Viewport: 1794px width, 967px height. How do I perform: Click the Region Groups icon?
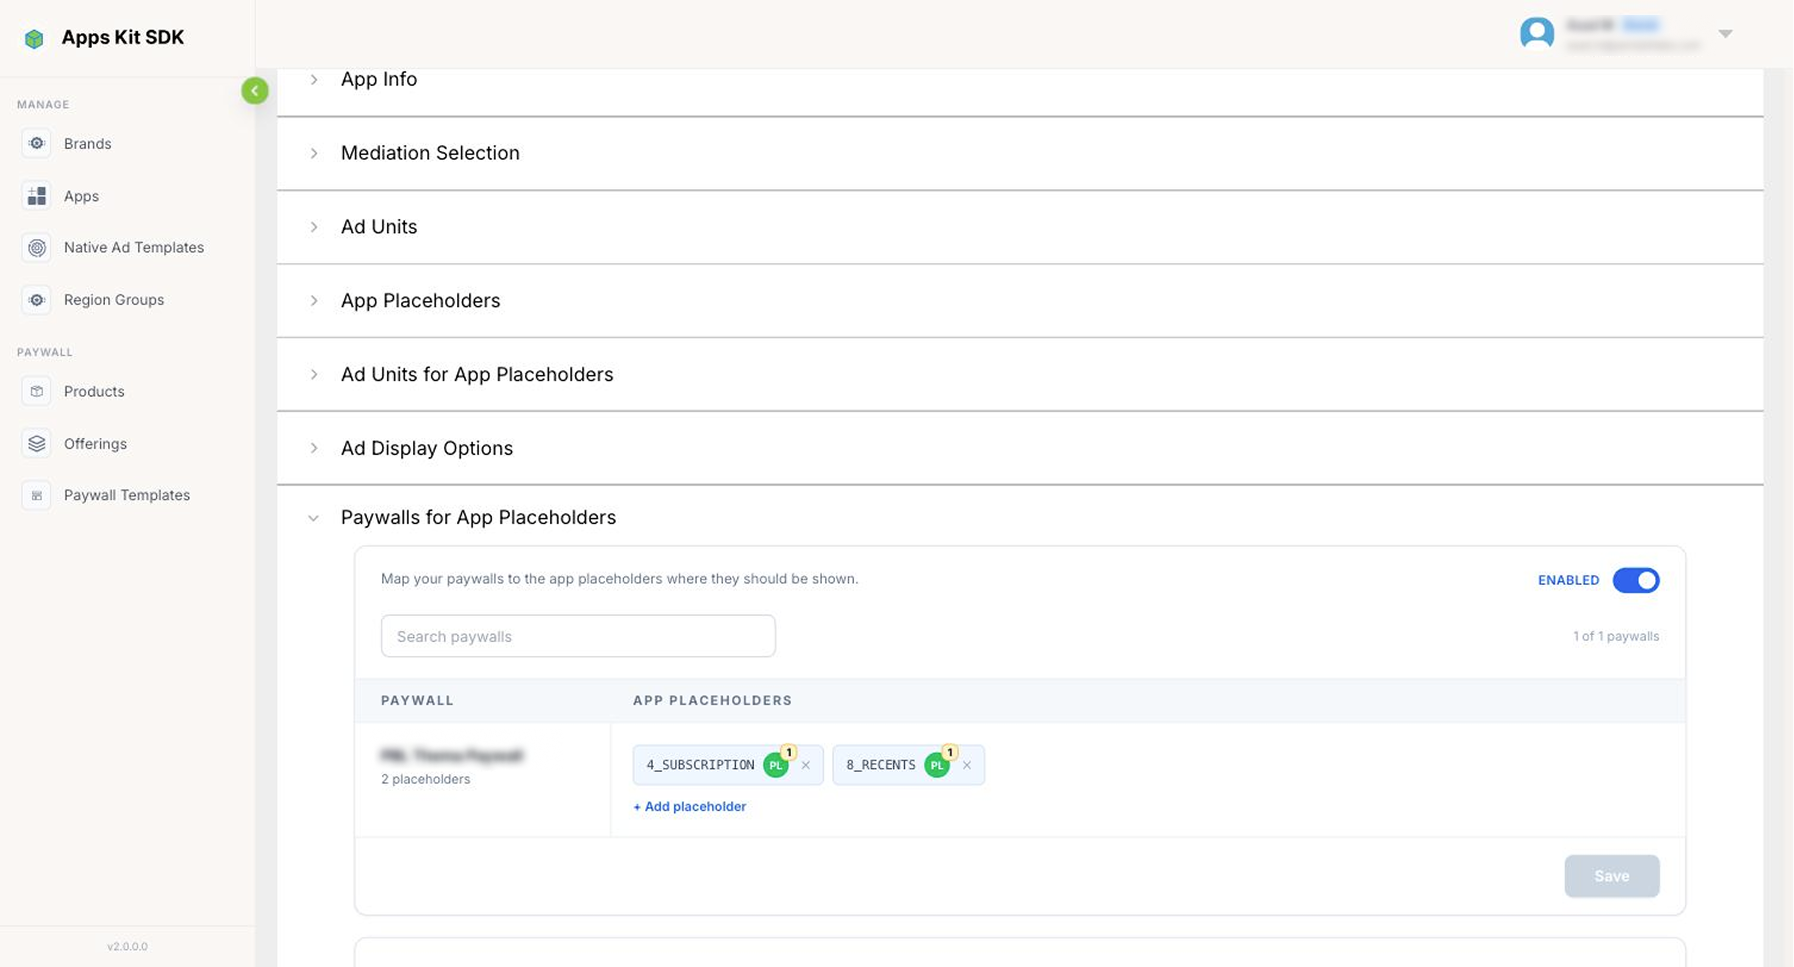point(37,300)
